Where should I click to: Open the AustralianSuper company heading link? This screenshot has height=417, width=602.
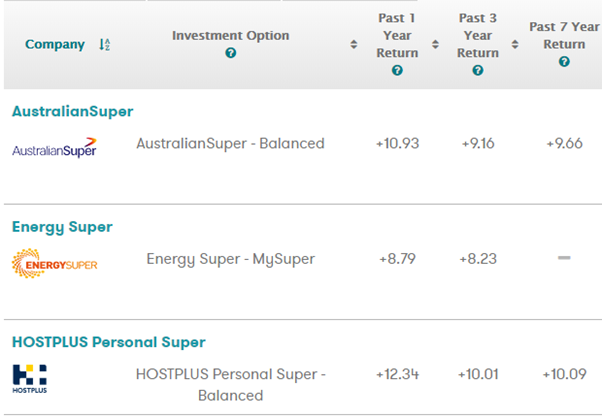pos(72,111)
